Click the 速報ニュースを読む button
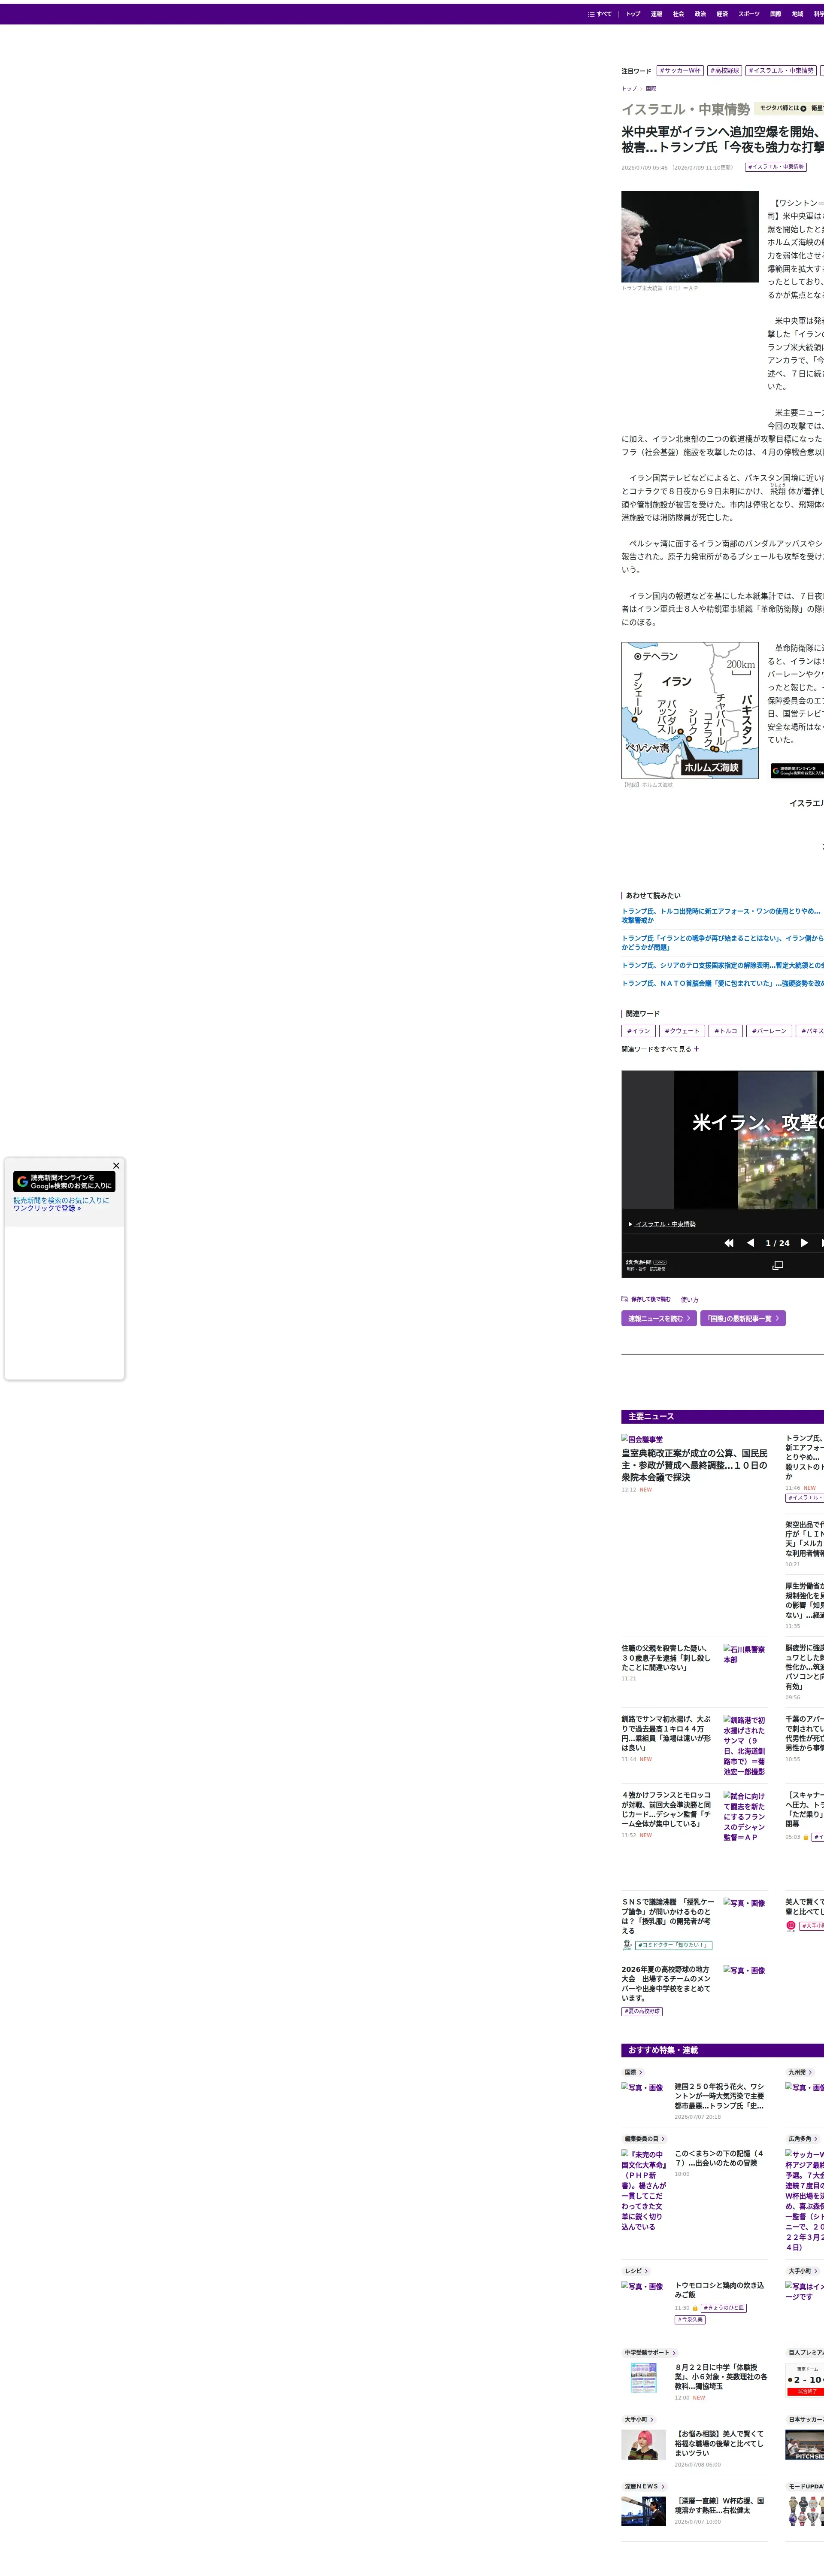 659,1318
